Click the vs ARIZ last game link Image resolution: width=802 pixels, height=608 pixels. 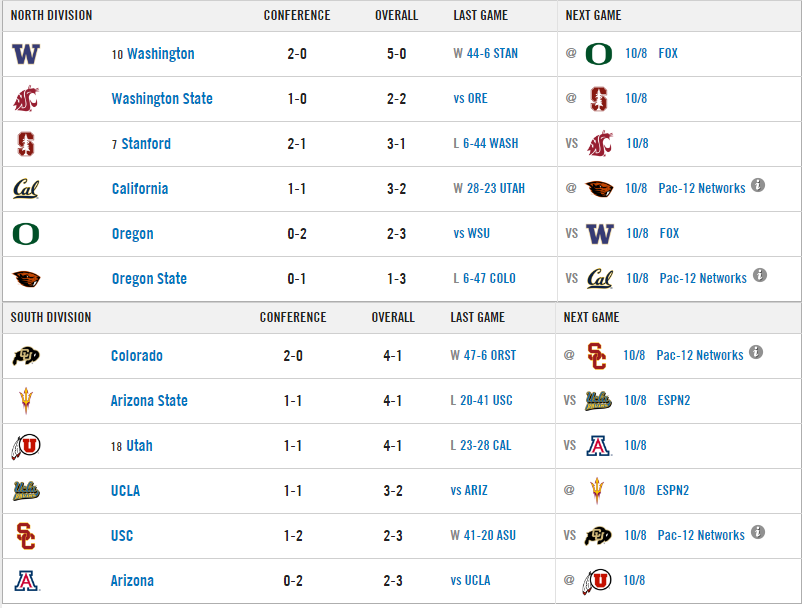tap(469, 490)
